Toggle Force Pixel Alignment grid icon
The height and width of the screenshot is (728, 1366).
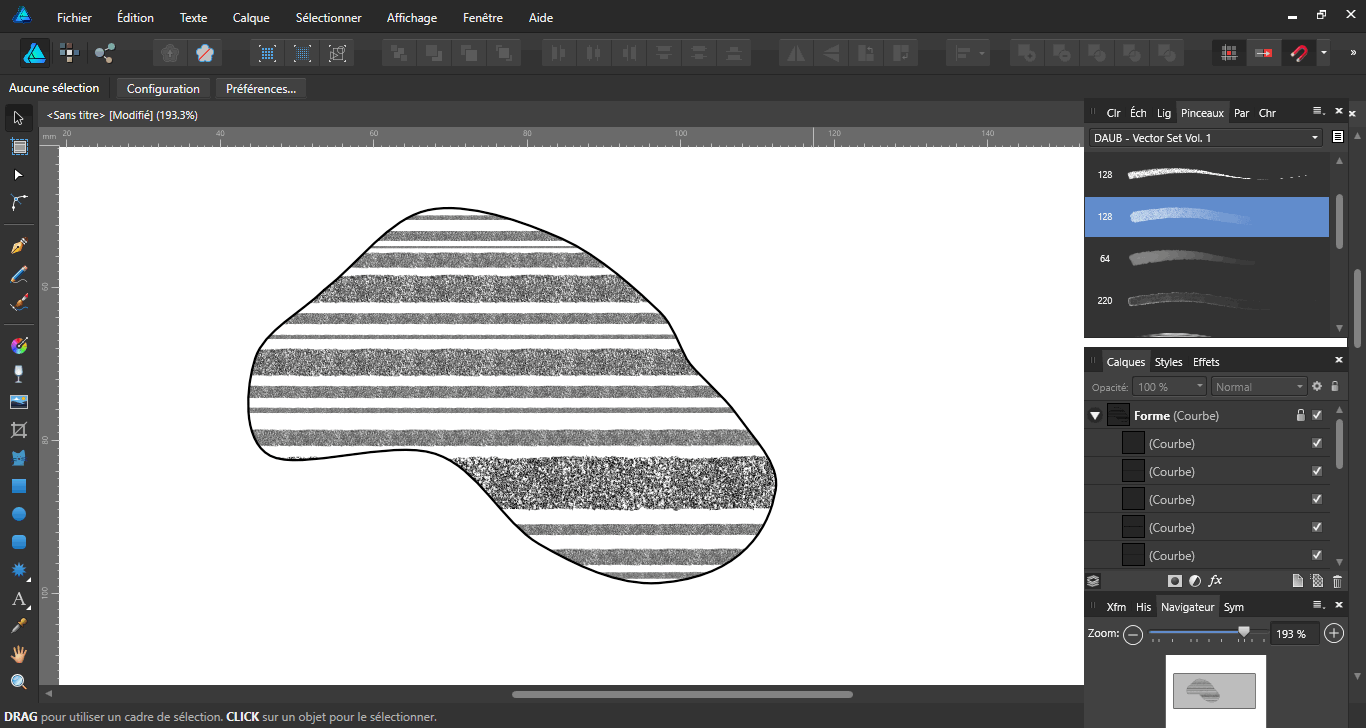(x=1229, y=53)
